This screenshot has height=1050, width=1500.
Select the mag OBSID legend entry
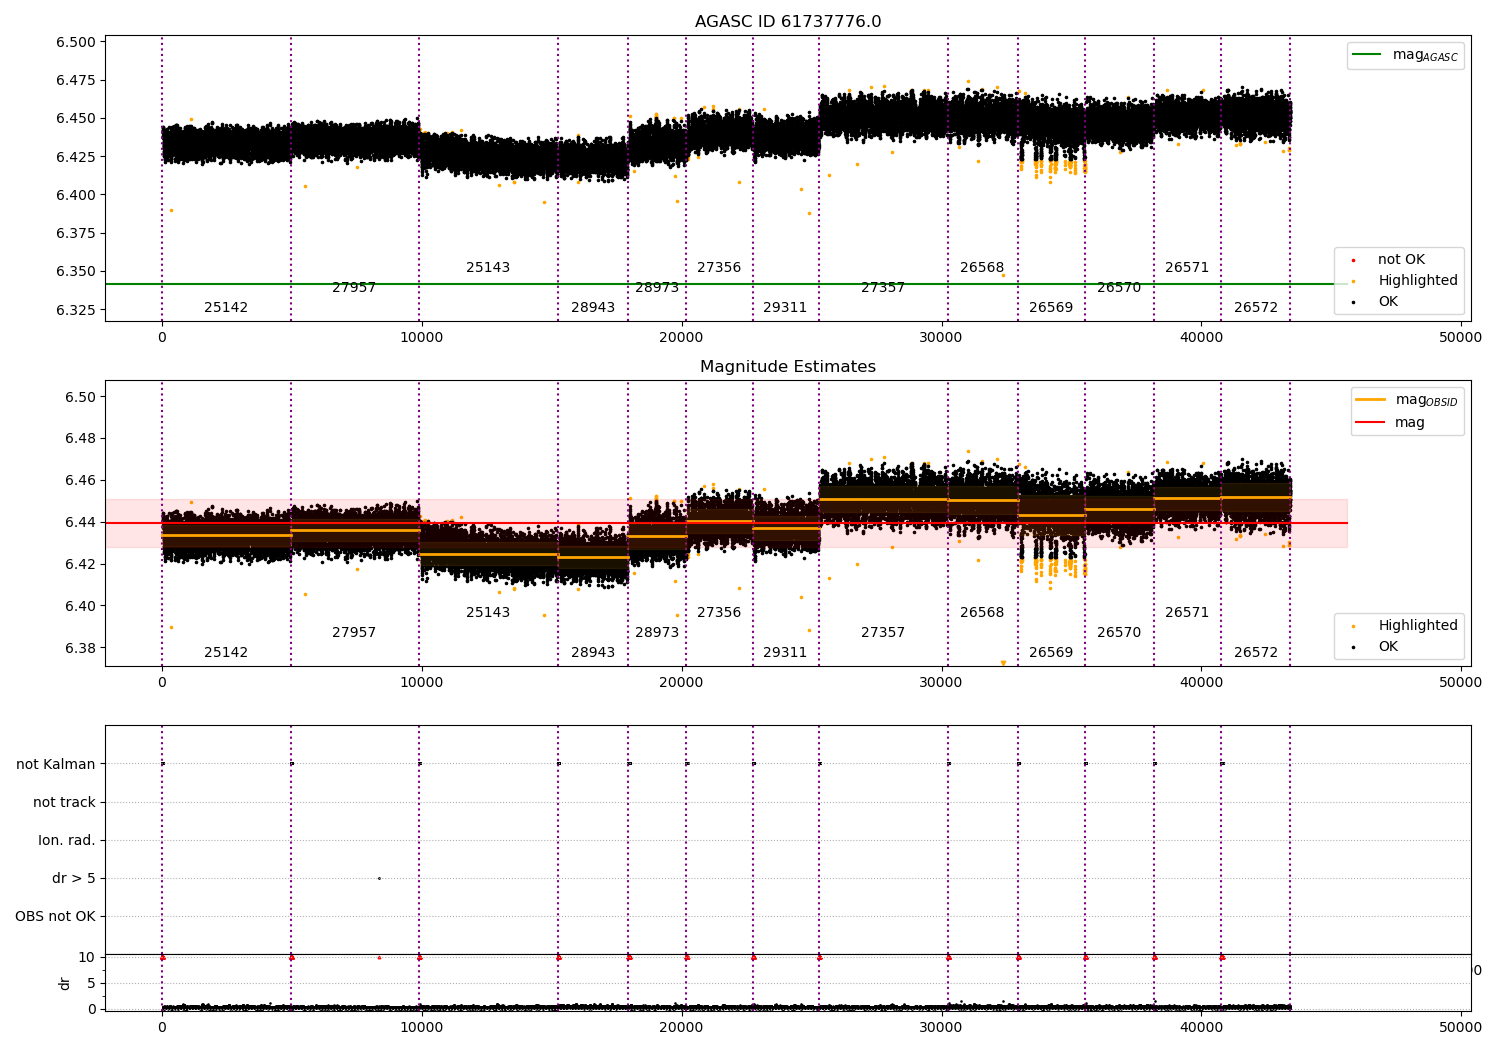click(1408, 400)
